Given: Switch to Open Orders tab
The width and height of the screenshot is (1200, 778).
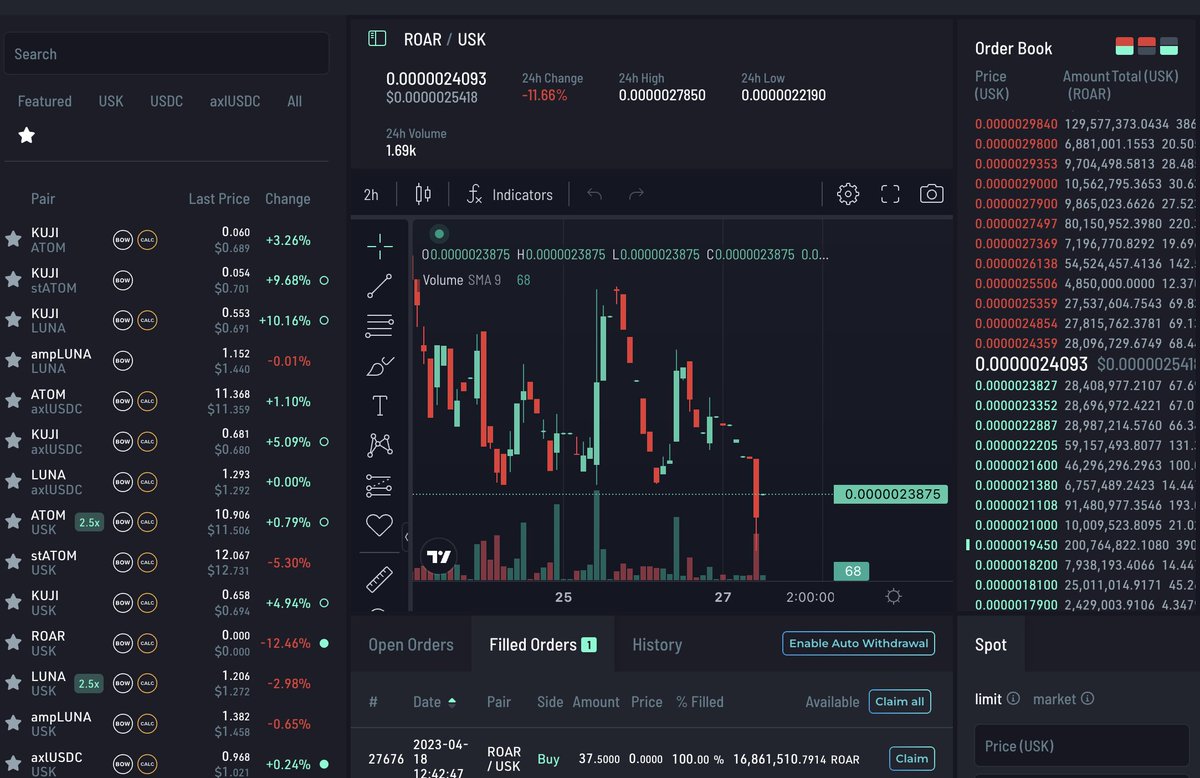Looking at the screenshot, I should pyautogui.click(x=411, y=645).
